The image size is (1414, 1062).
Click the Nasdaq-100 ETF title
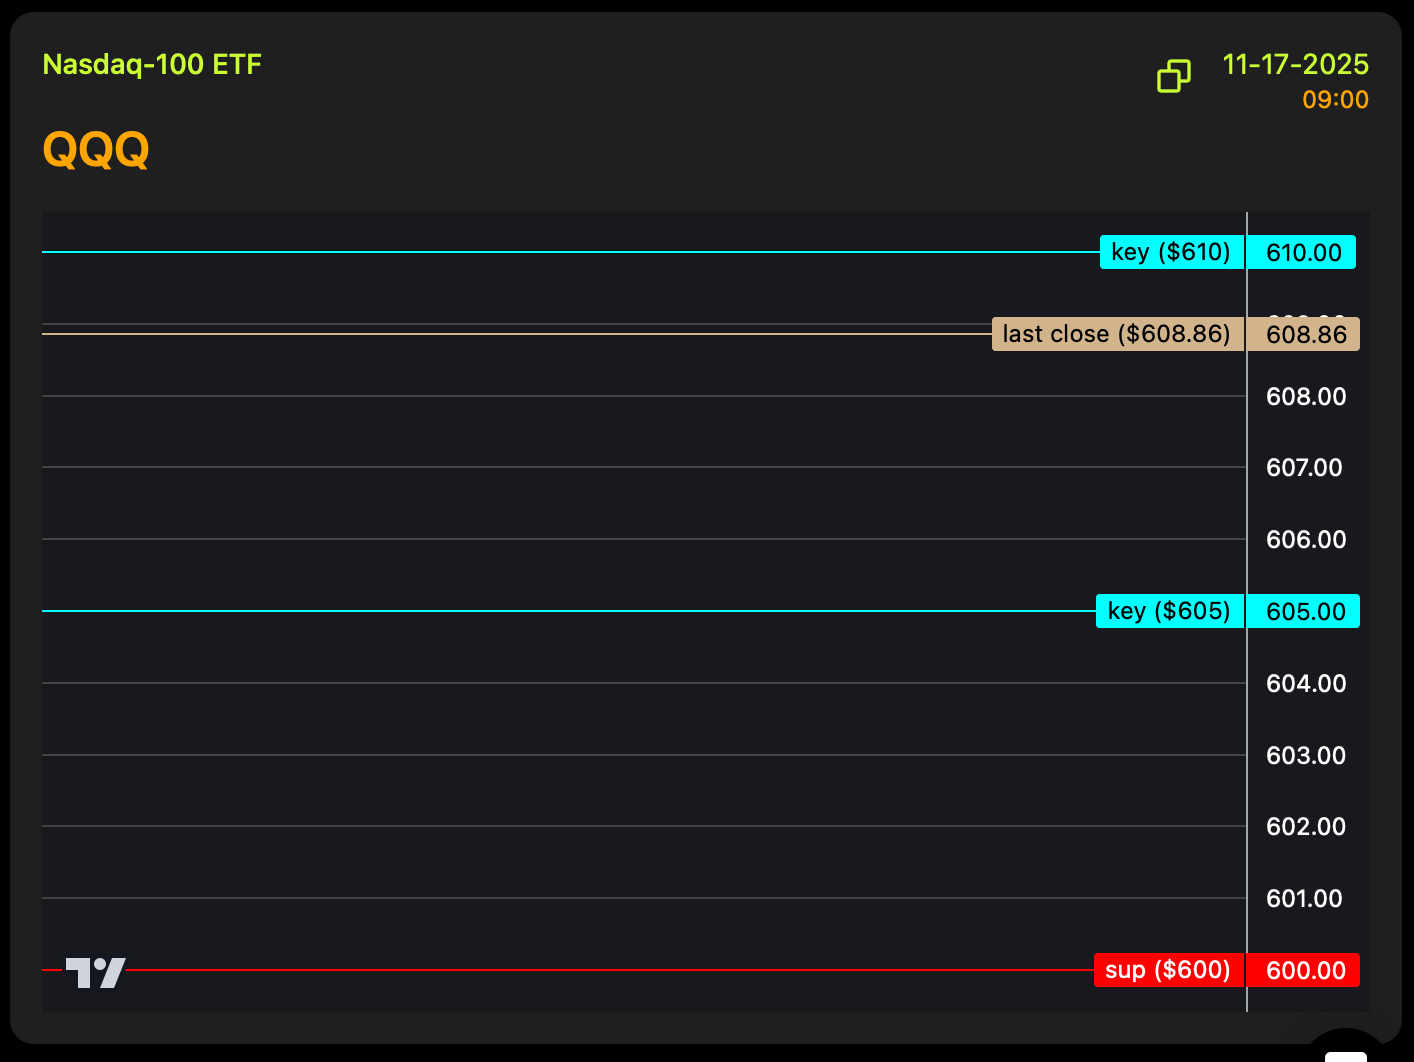(152, 65)
